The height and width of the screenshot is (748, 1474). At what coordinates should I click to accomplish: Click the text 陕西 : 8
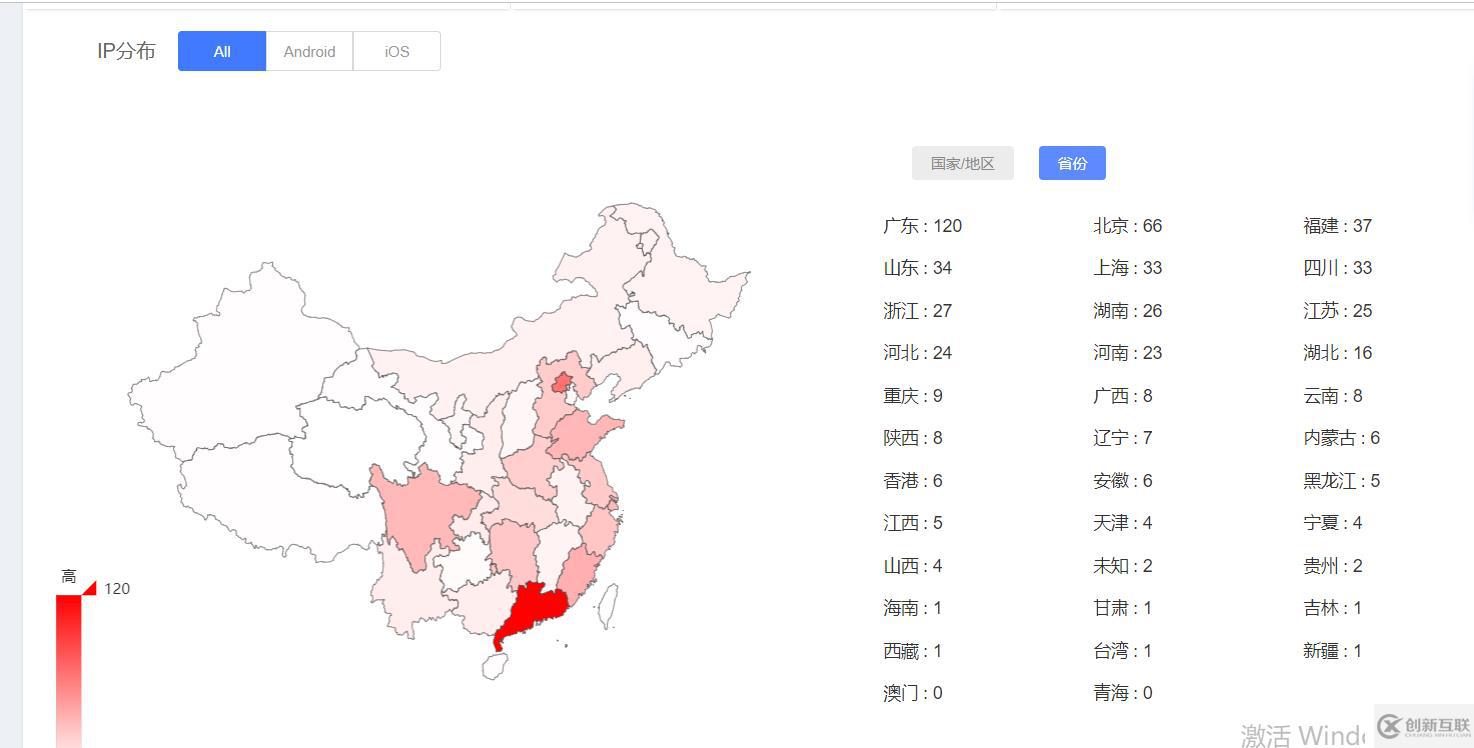pyautogui.click(x=912, y=438)
